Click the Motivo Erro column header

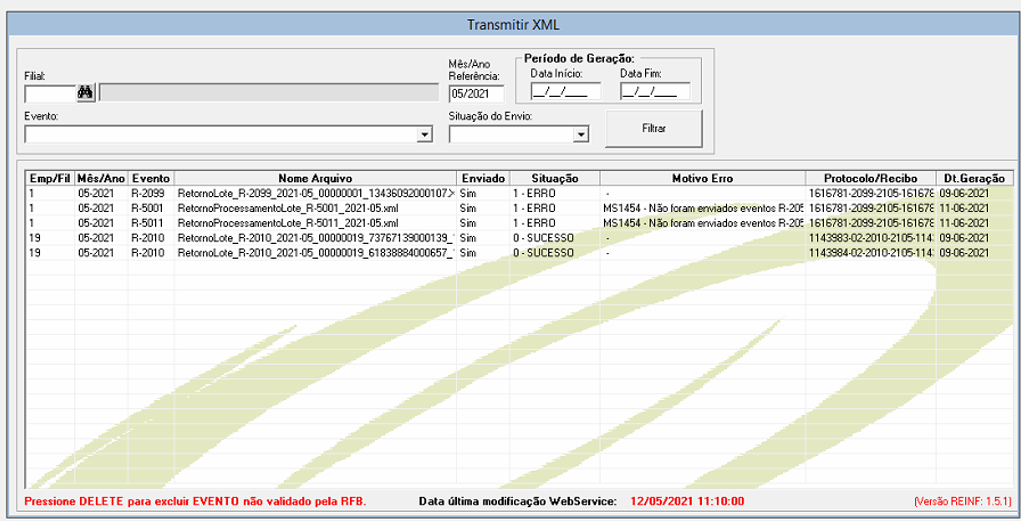coord(703,178)
